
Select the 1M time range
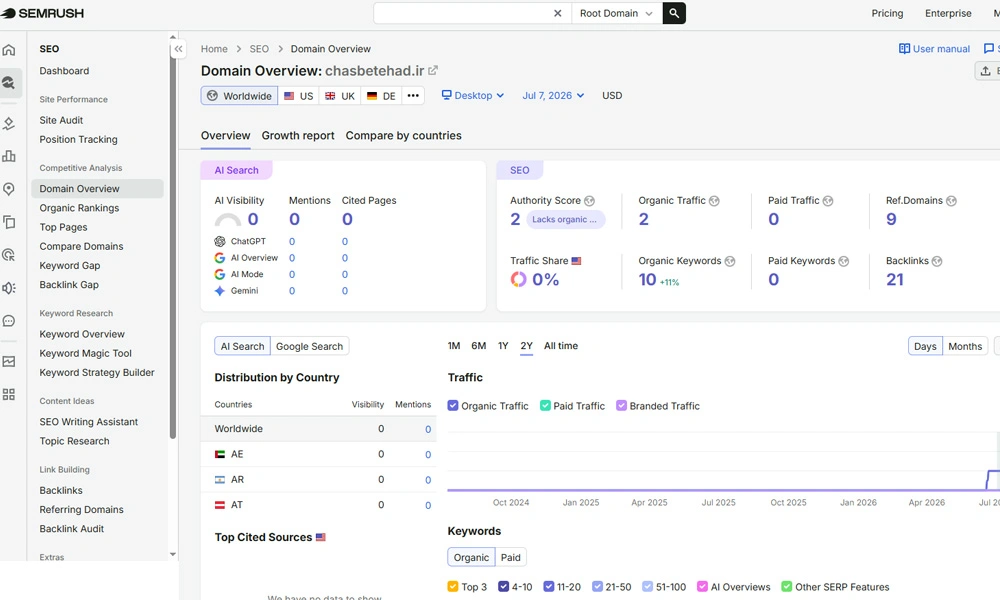(x=454, y=346)
